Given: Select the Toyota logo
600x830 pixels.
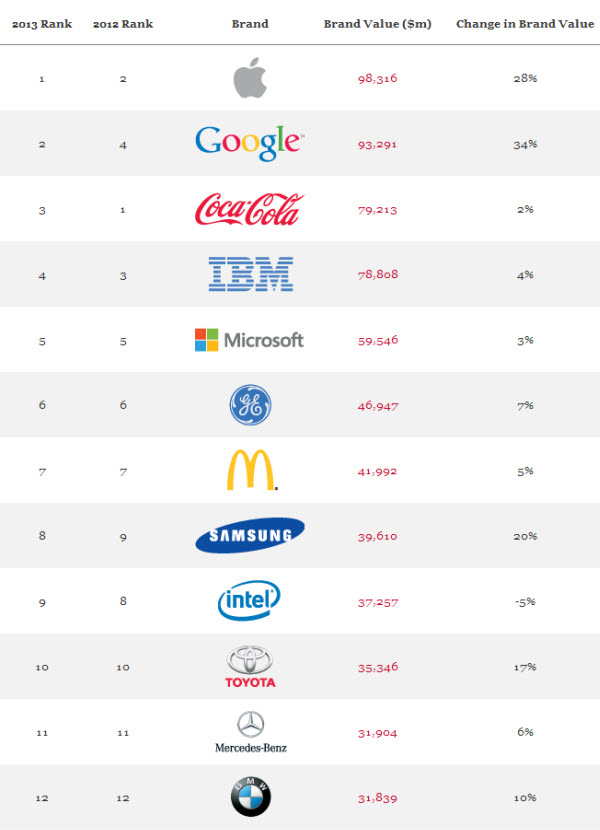Looking at the screenshot, I should pos(250,666).
